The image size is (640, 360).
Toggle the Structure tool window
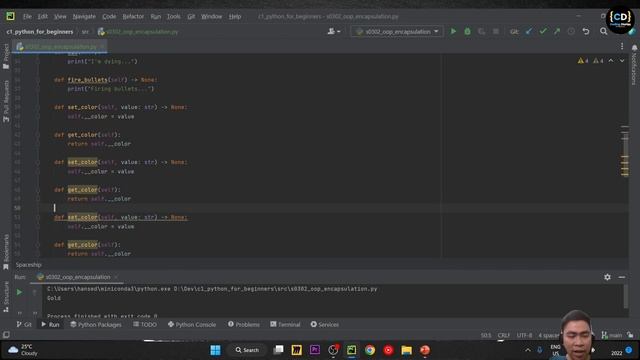click(x=6, y=297)
